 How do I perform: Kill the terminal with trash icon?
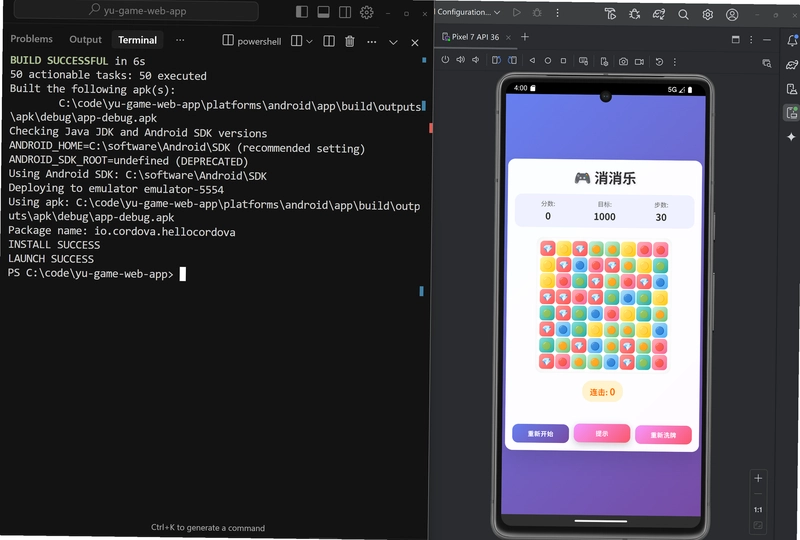349,41
